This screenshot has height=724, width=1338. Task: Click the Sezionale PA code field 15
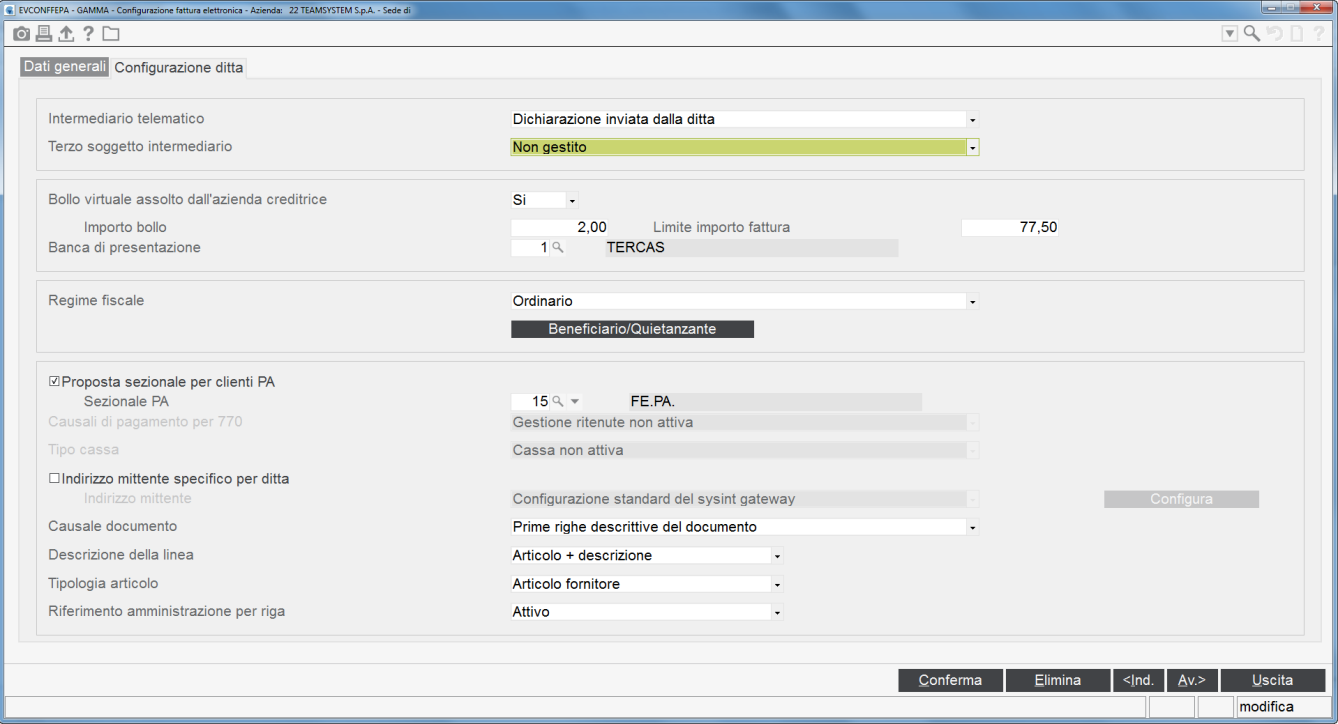point(530,401)
